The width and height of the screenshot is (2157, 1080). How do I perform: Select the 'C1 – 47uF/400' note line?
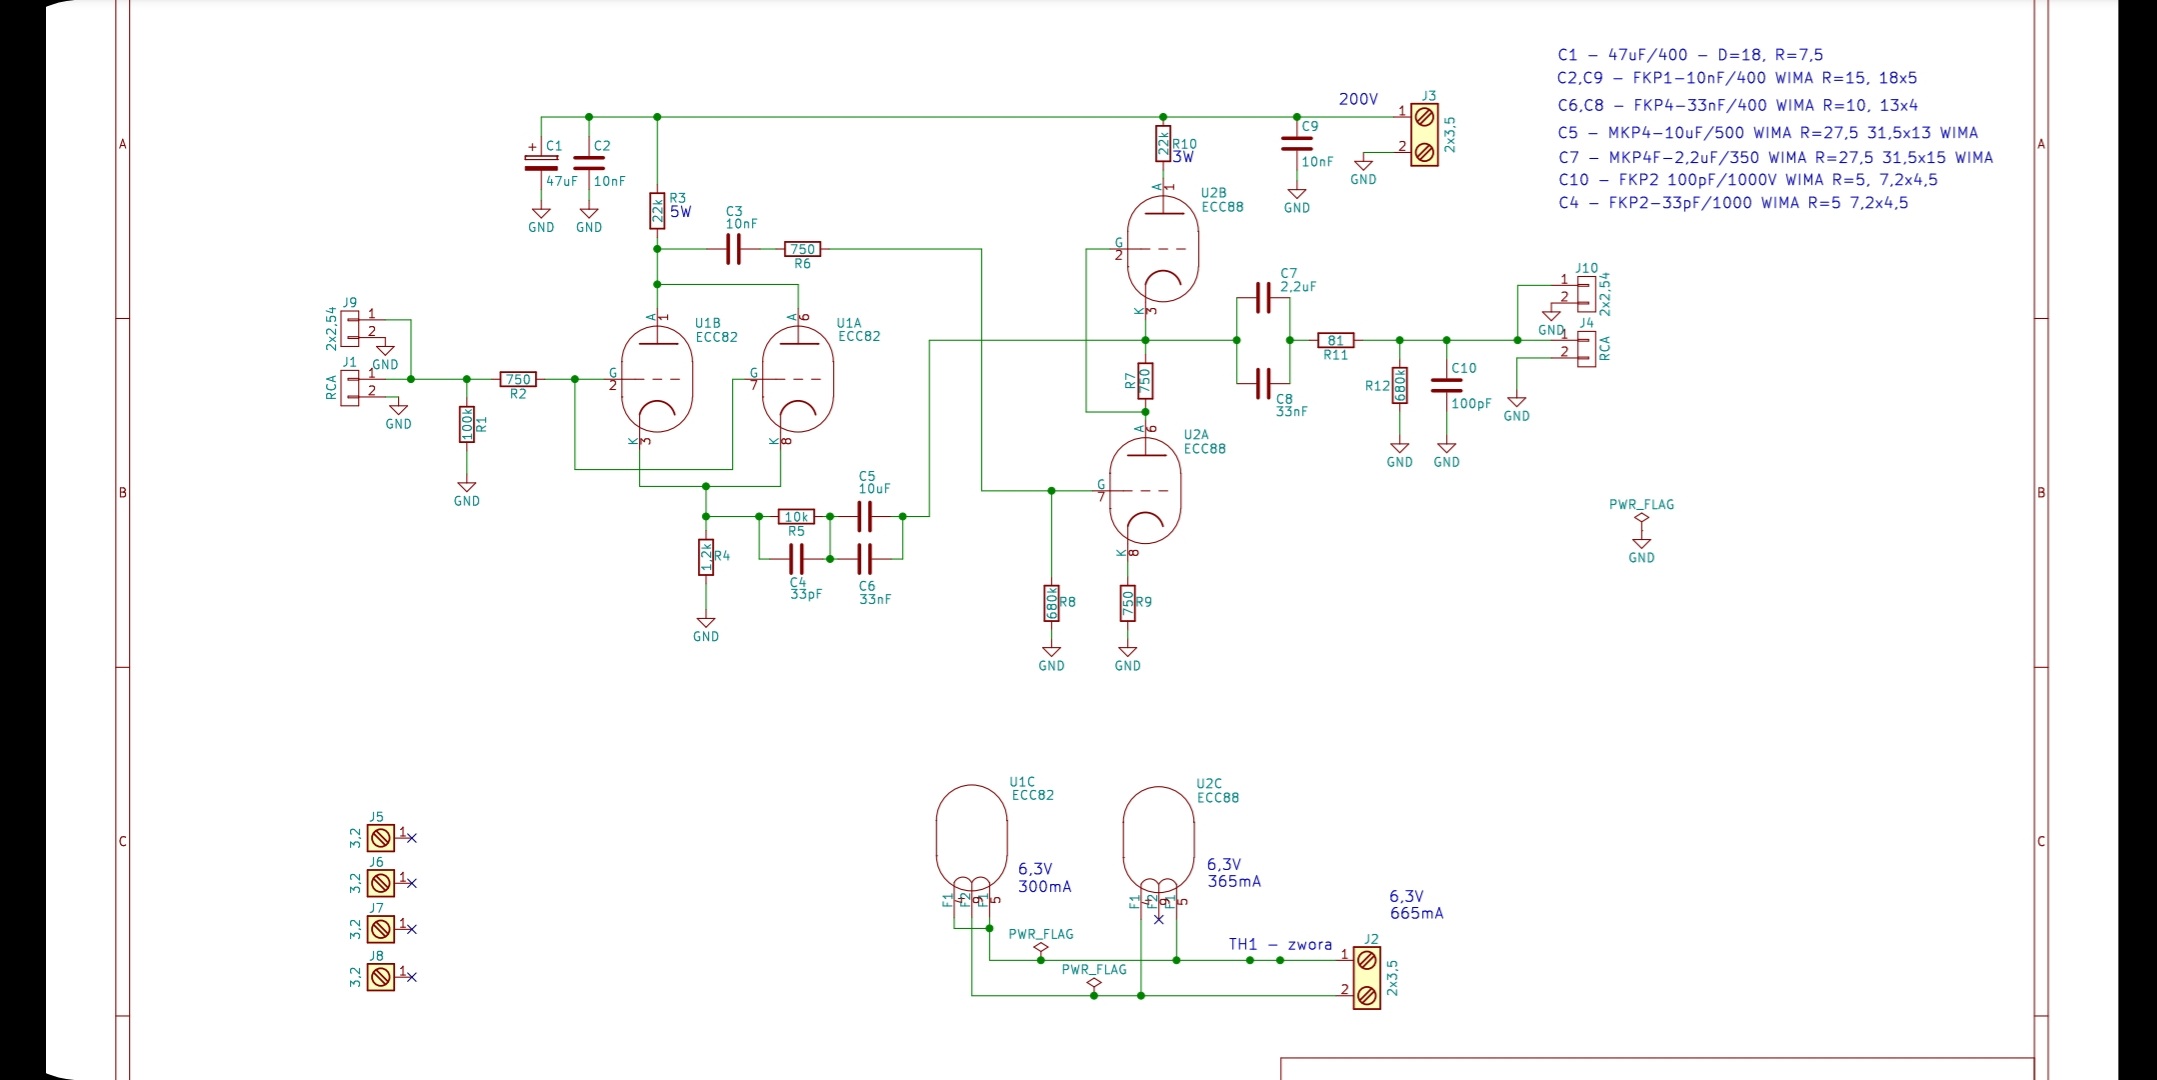(x=1690, y=55)
